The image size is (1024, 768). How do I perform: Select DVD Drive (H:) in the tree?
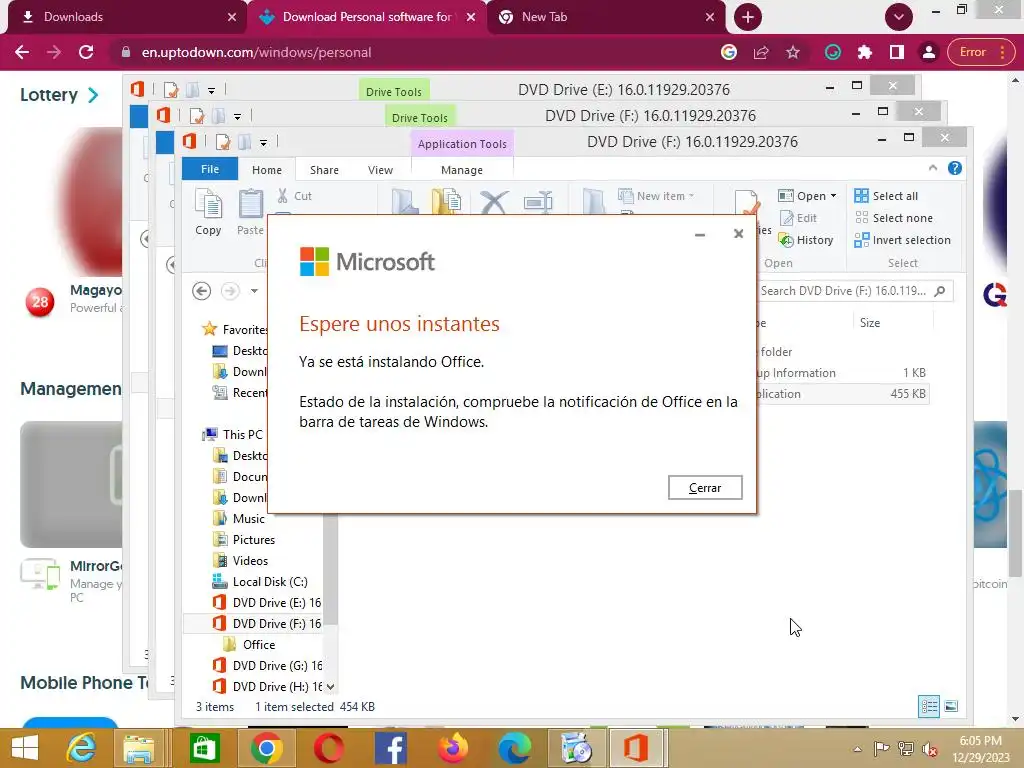(267, 686)
